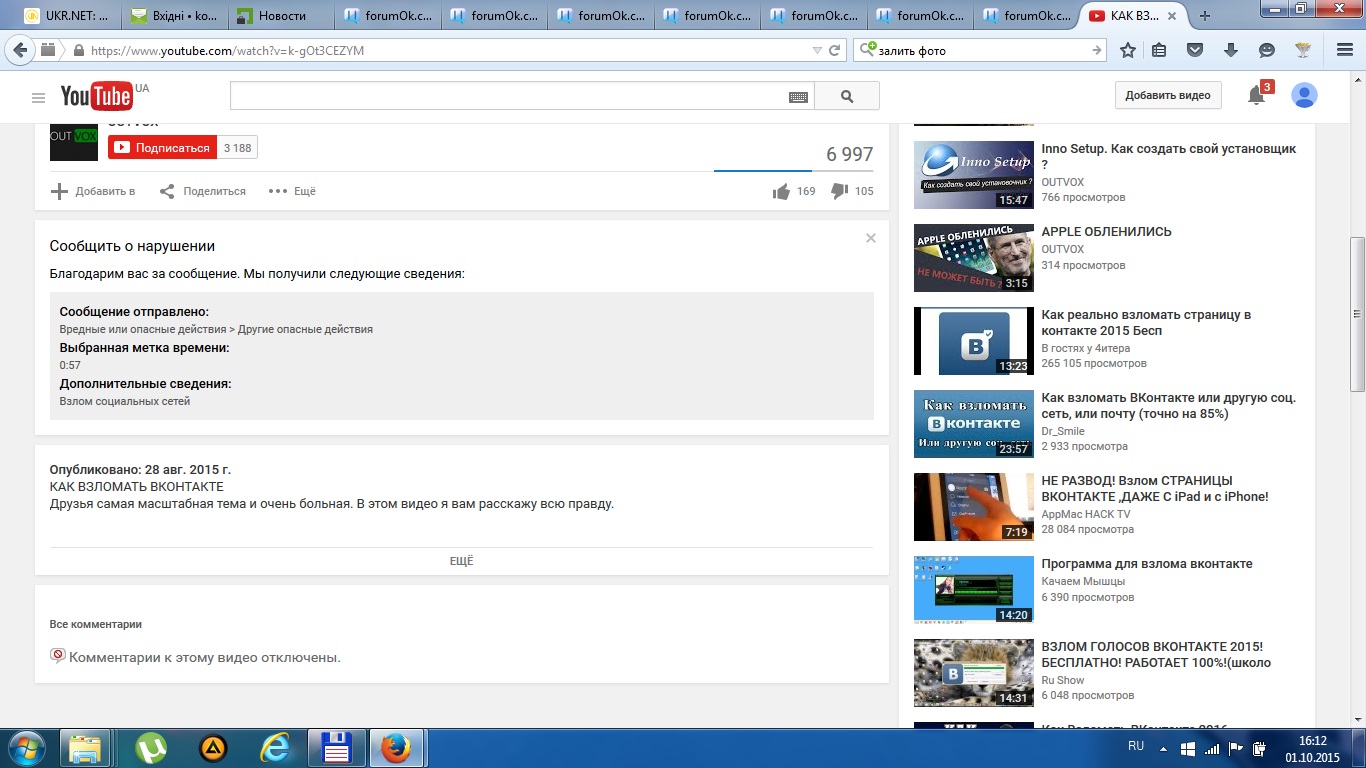Click the YouTube logo
Image resolution: width=1366 pixels, height=768 pixels.
pyautogui.click(x=97, y=96)
